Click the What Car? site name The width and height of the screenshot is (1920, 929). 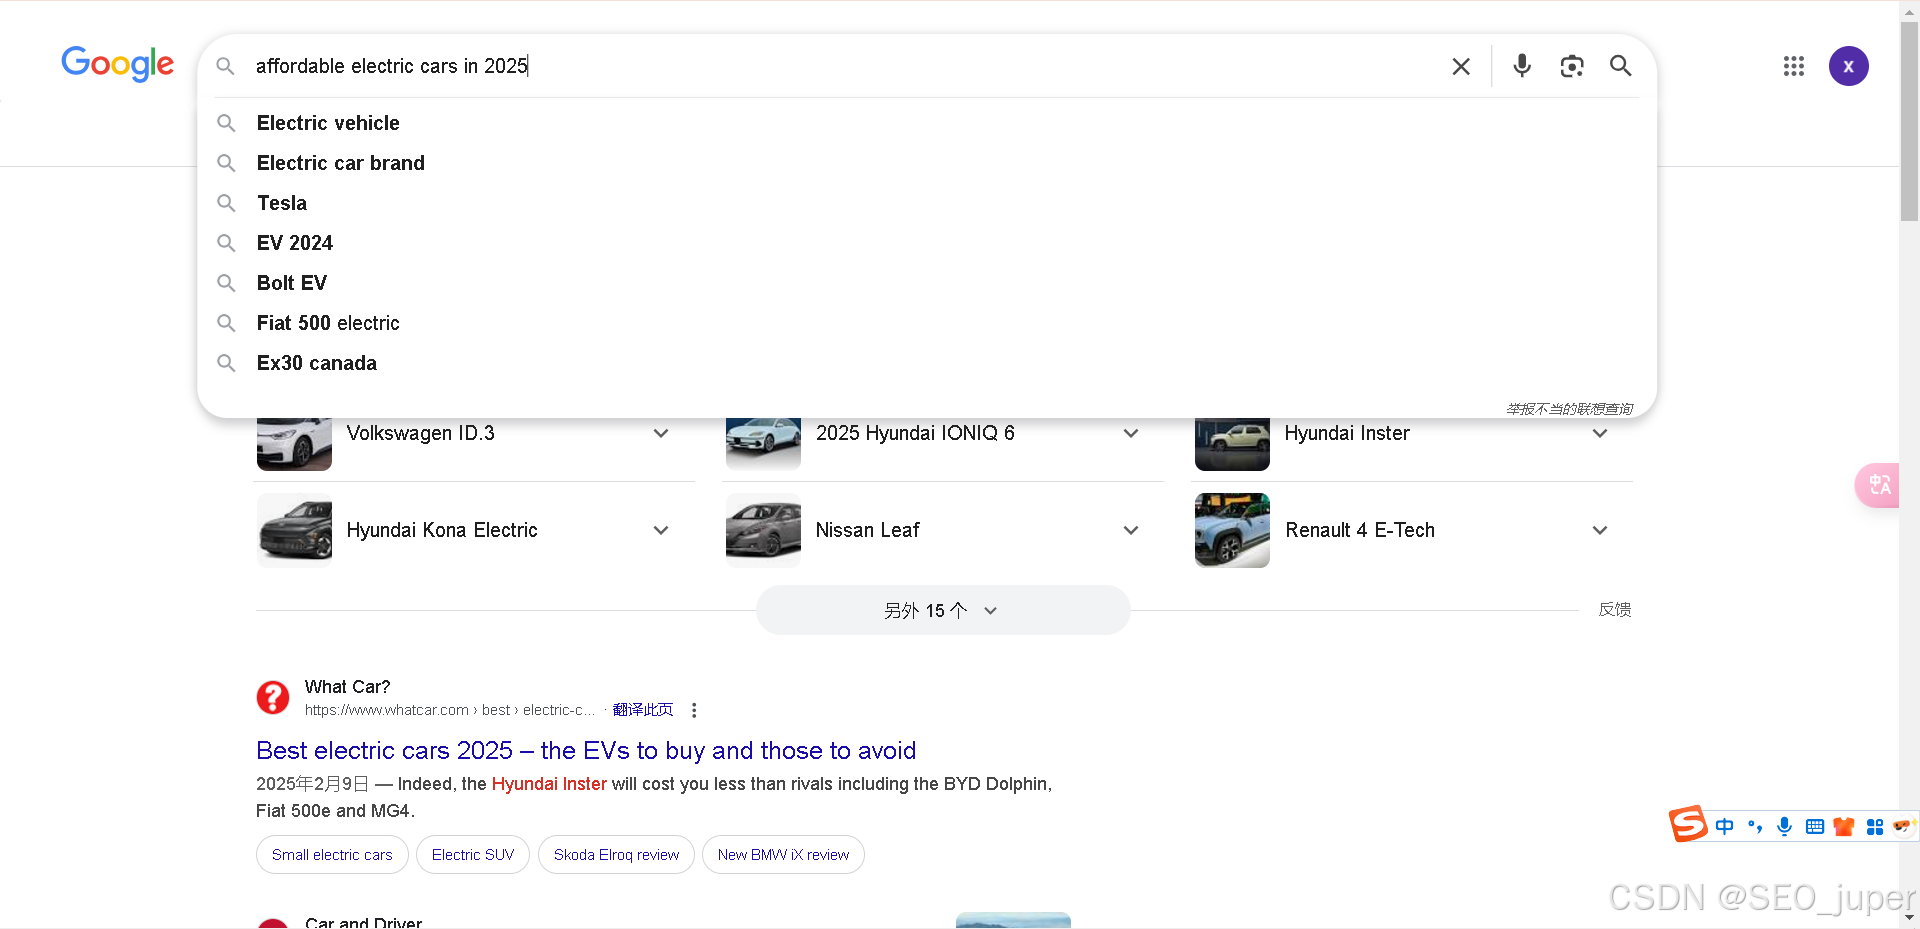pos(347,687)
